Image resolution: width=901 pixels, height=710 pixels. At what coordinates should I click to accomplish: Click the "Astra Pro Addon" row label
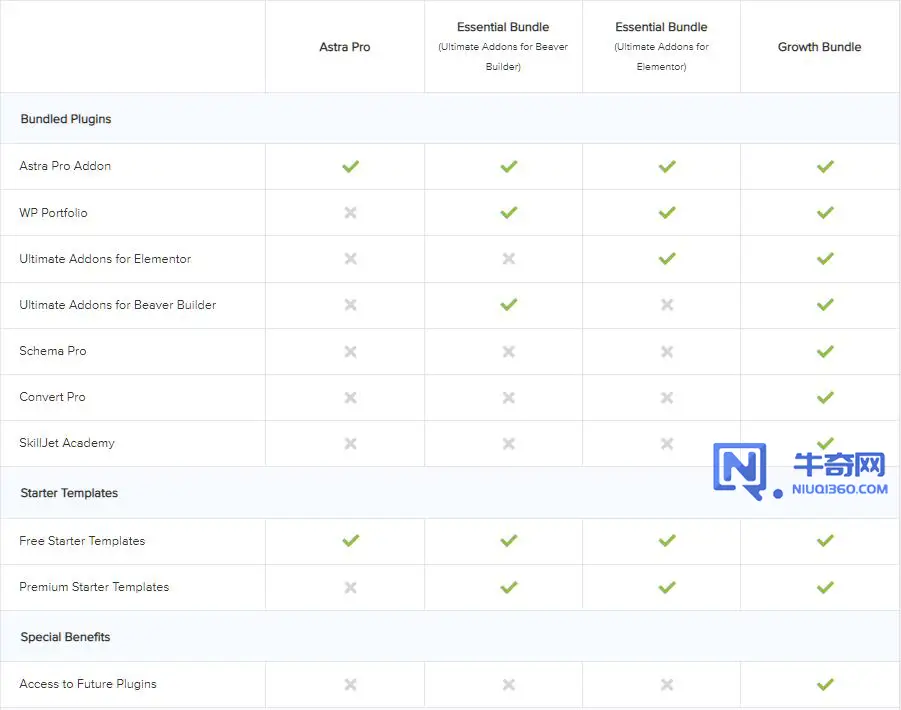(x=65, y=166)
